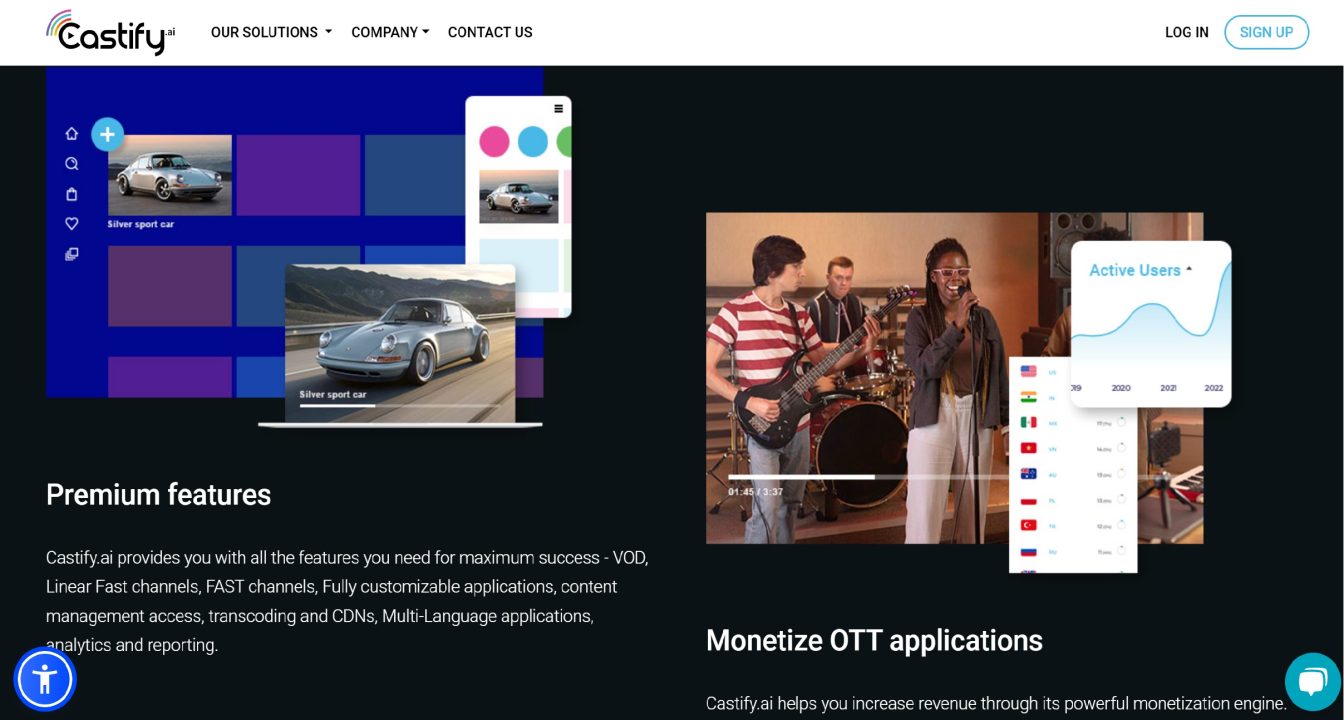This screenshot has width=1344, height=720.
Task: Click the Log In link
Action: (1186, 32)
